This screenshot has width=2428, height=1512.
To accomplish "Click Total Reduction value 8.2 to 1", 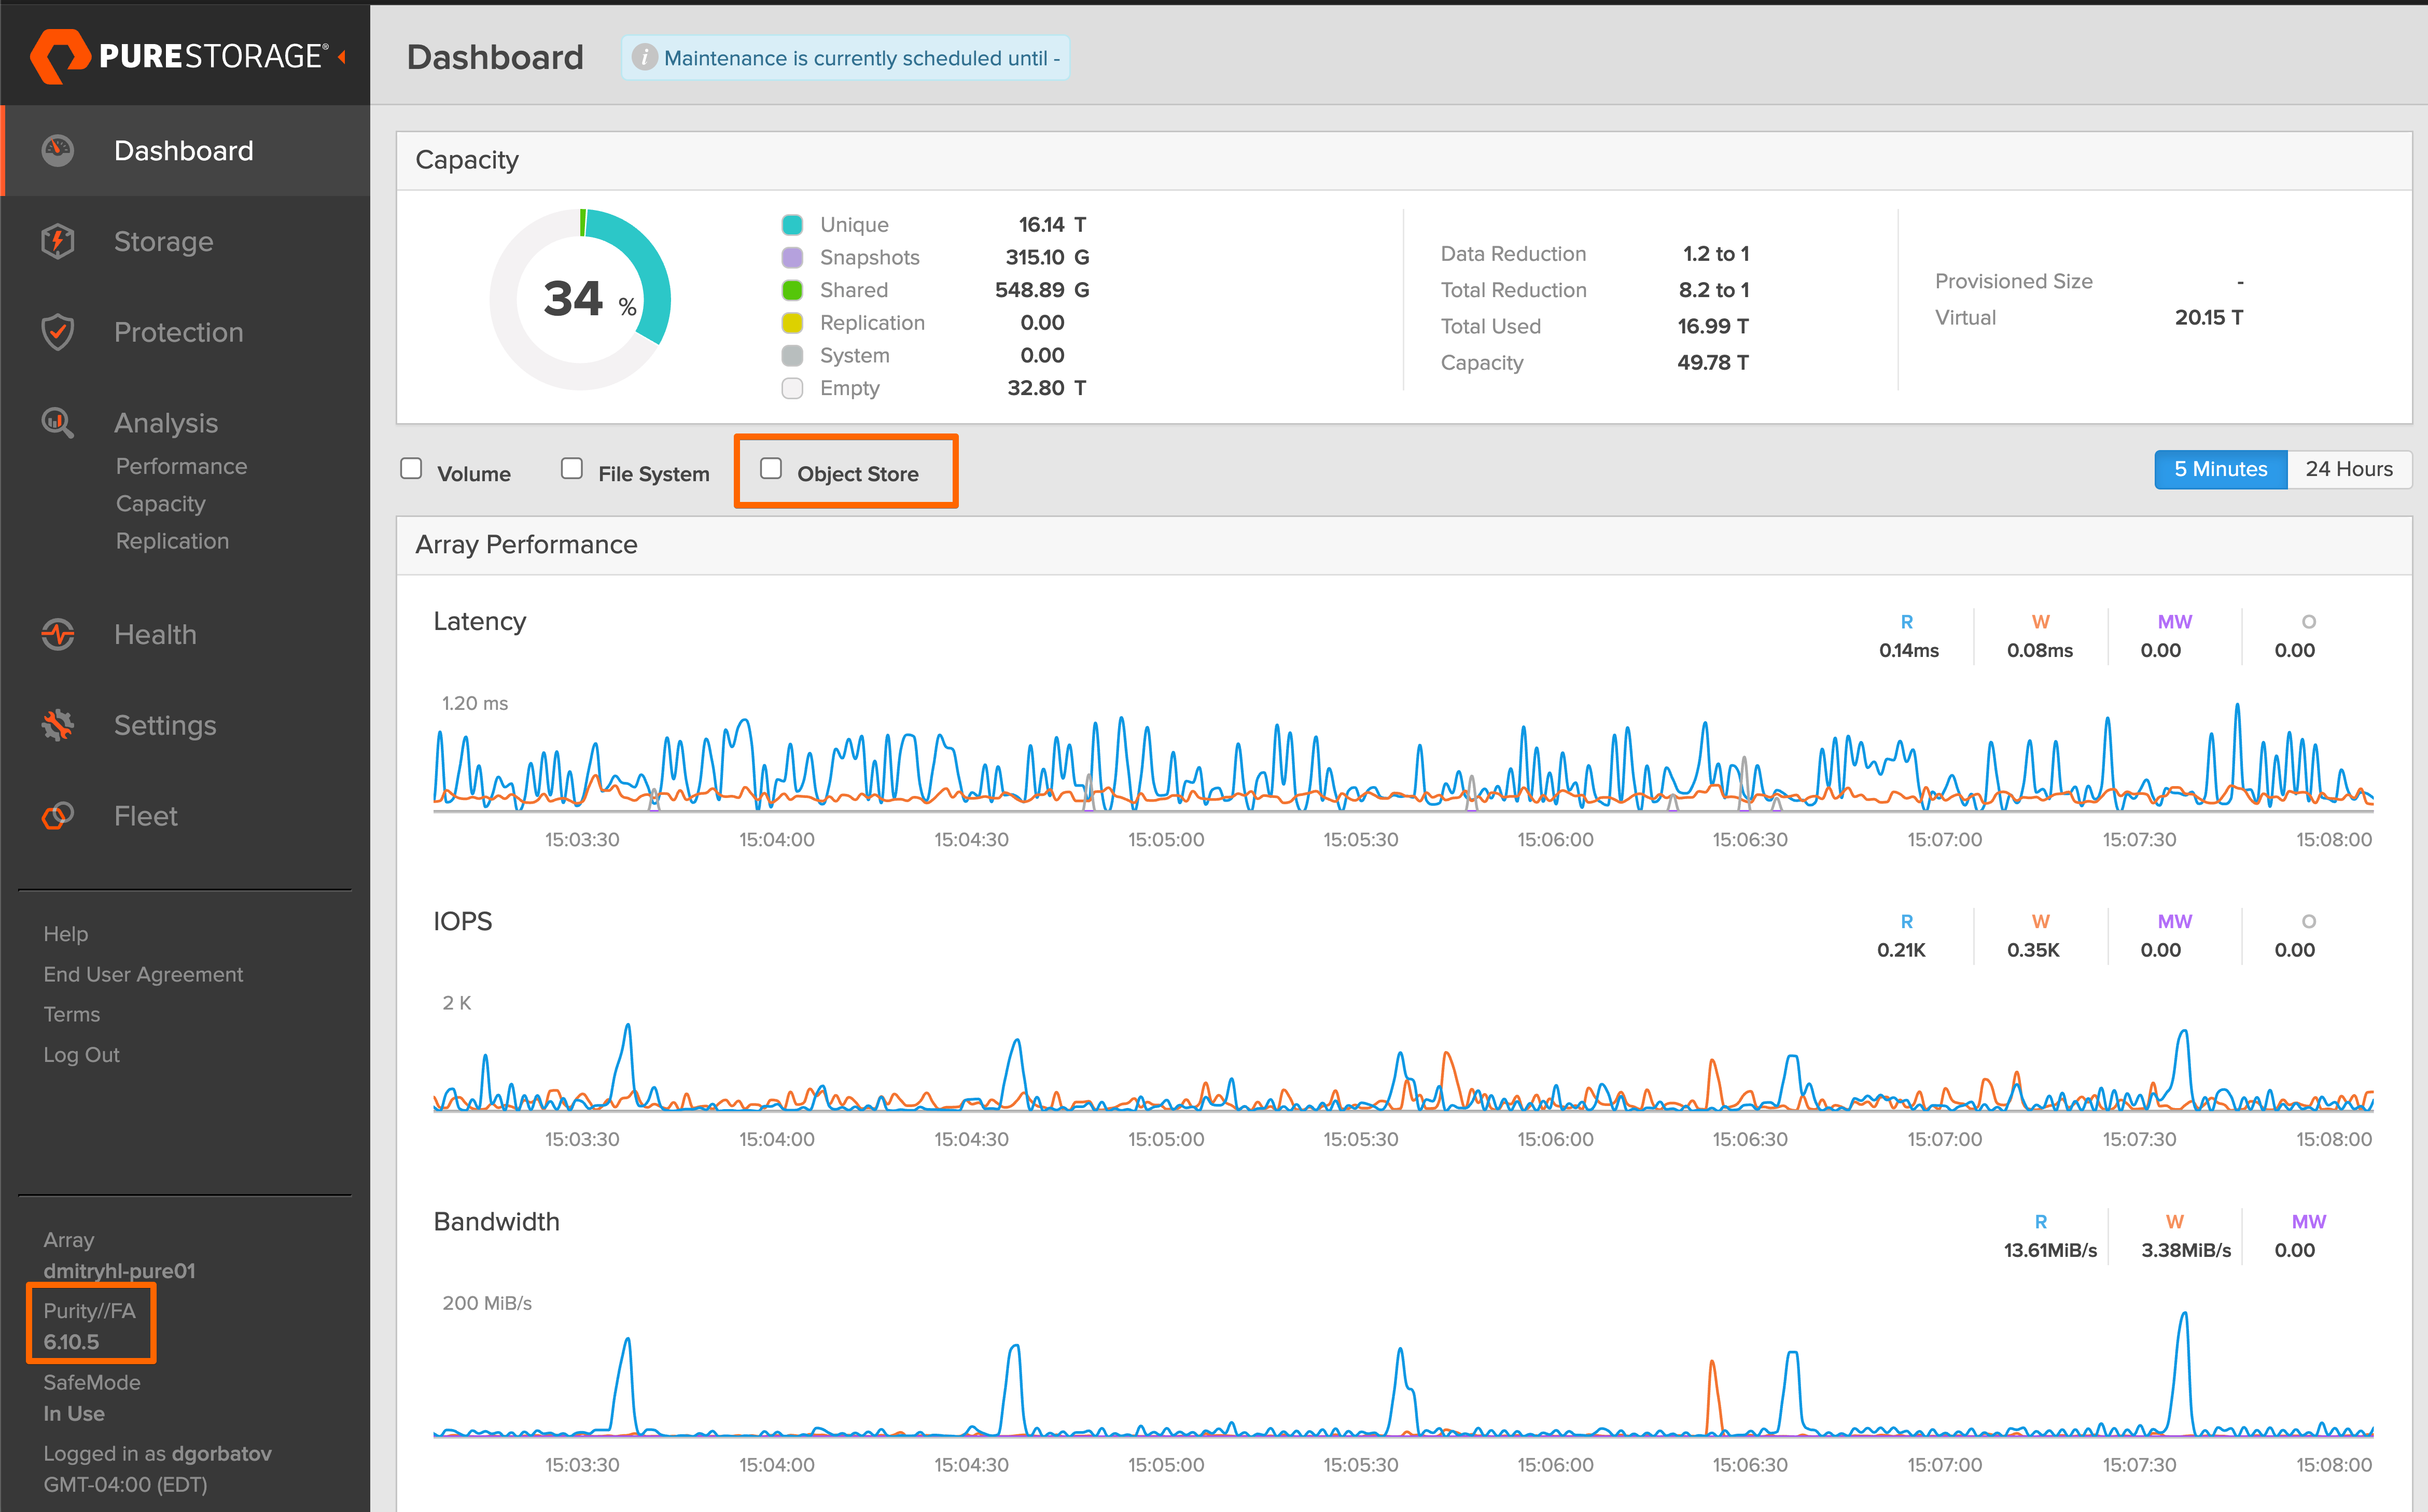I will (x=1714, y=290).
